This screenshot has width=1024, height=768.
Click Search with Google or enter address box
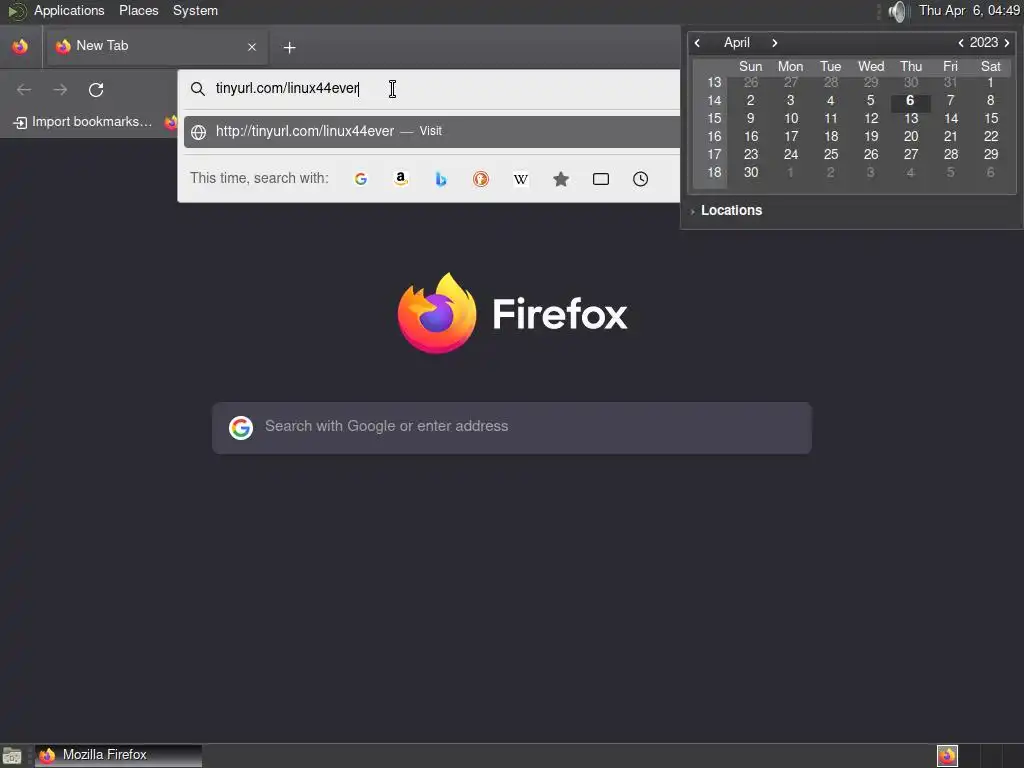click(x=512, y=428)
